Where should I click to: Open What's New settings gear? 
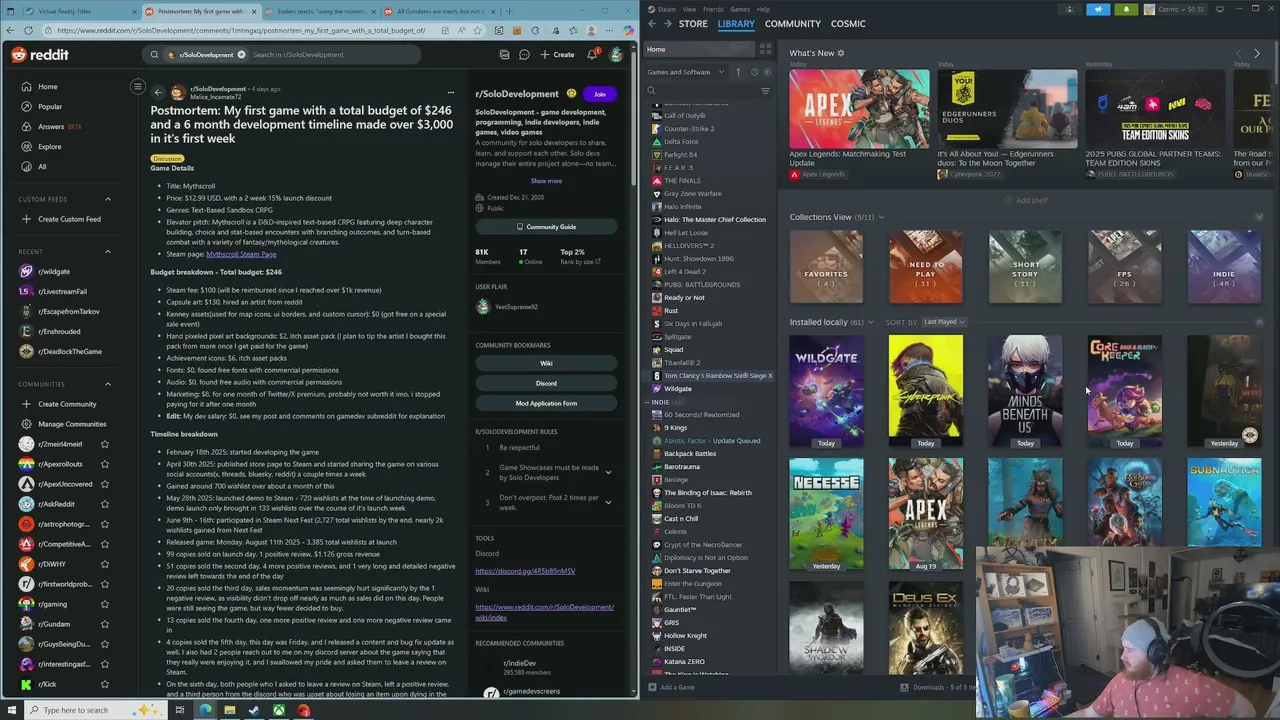coord(841,53)
